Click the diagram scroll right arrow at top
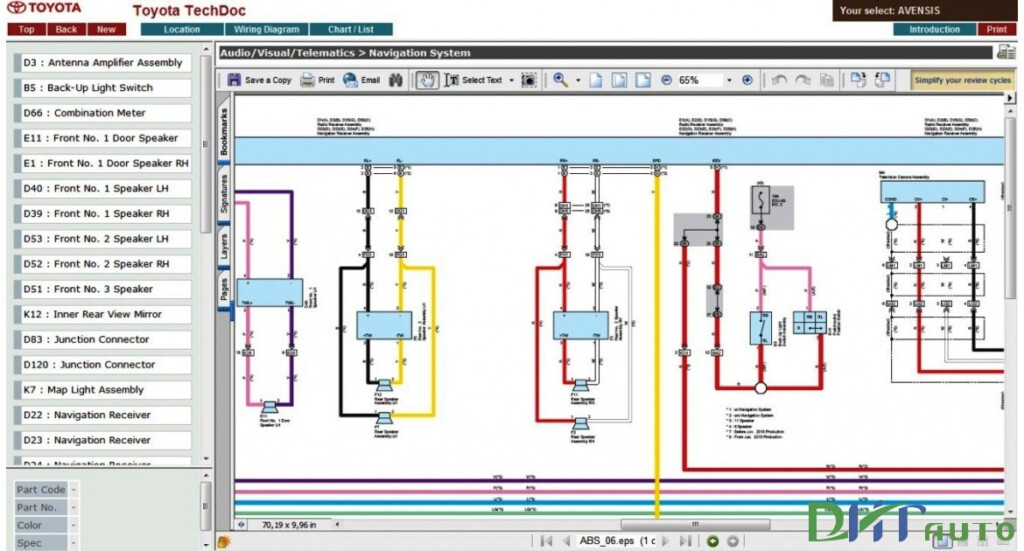The height and width of the screenshot is (551, 1024). point(1010,98)
